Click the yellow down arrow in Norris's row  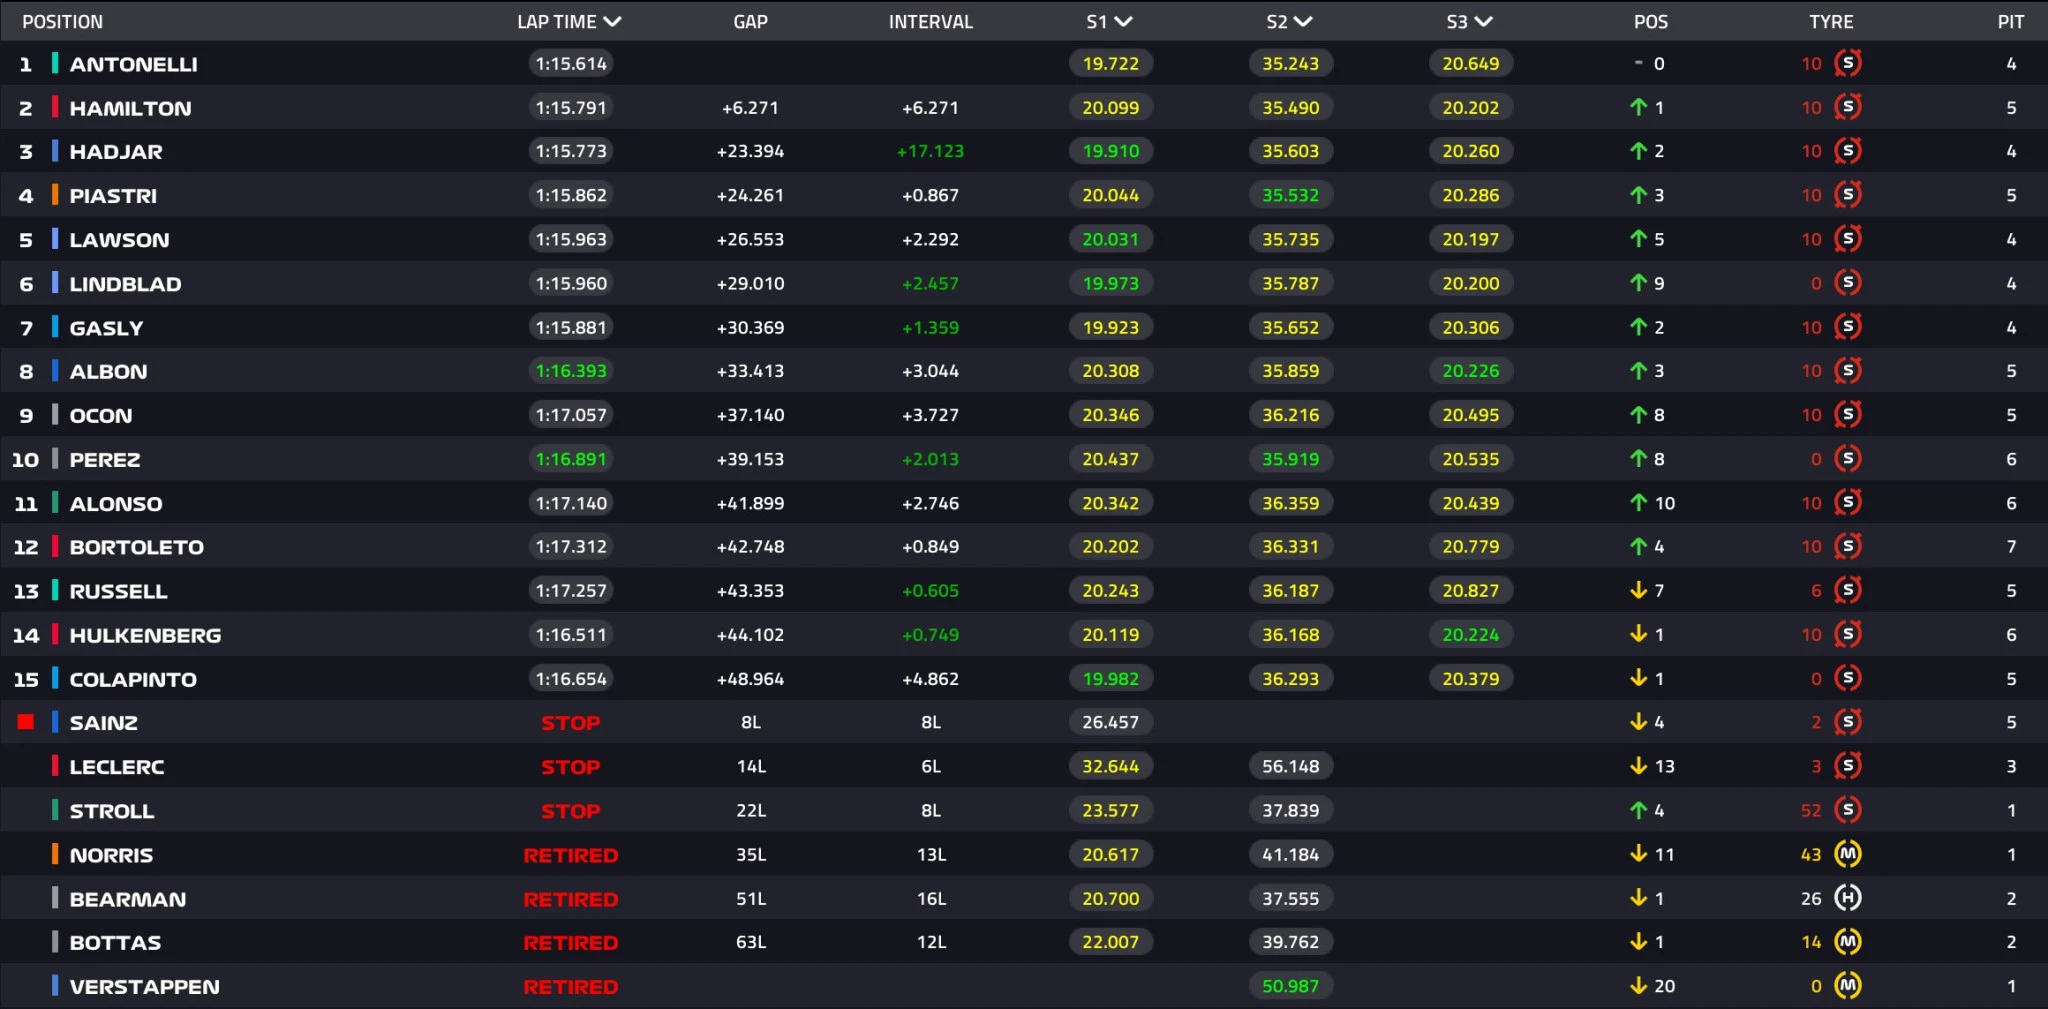coord(1638,854)
